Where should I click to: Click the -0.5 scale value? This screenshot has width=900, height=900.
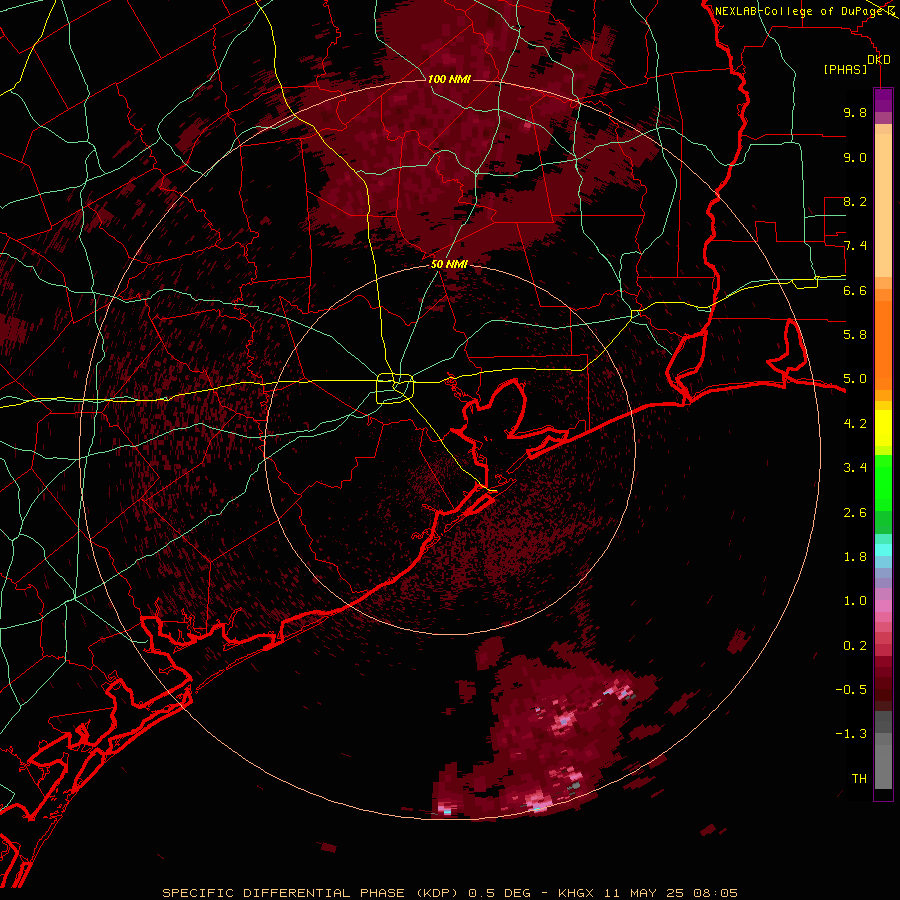click(851, 690)
